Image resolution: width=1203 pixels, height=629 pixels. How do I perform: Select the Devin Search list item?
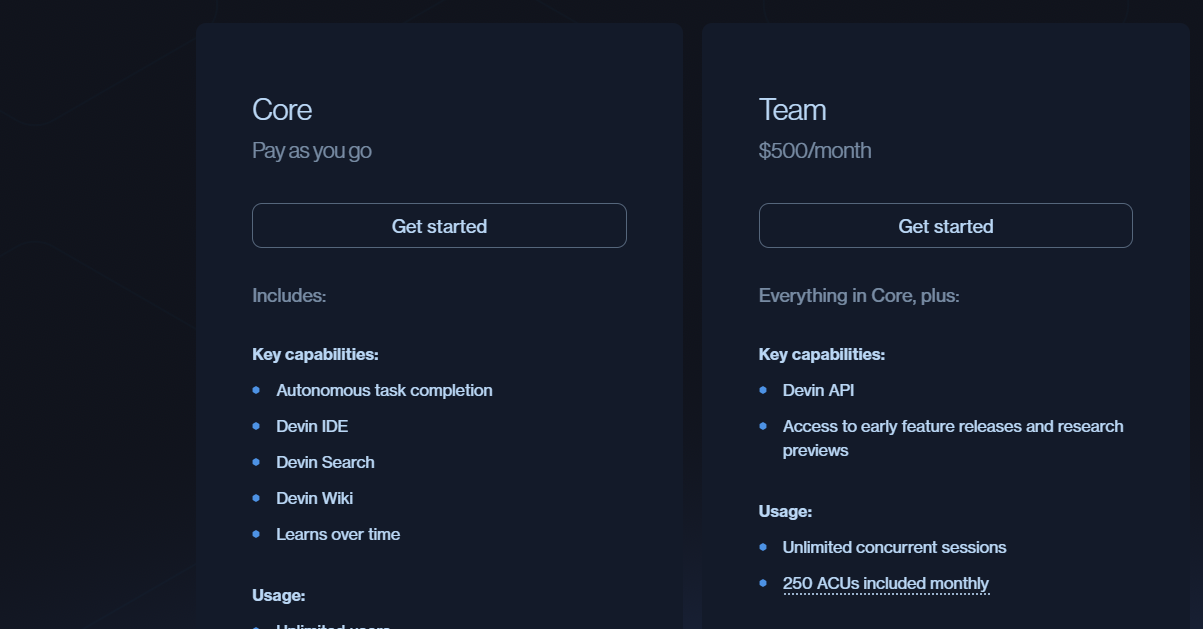point(325,462)
